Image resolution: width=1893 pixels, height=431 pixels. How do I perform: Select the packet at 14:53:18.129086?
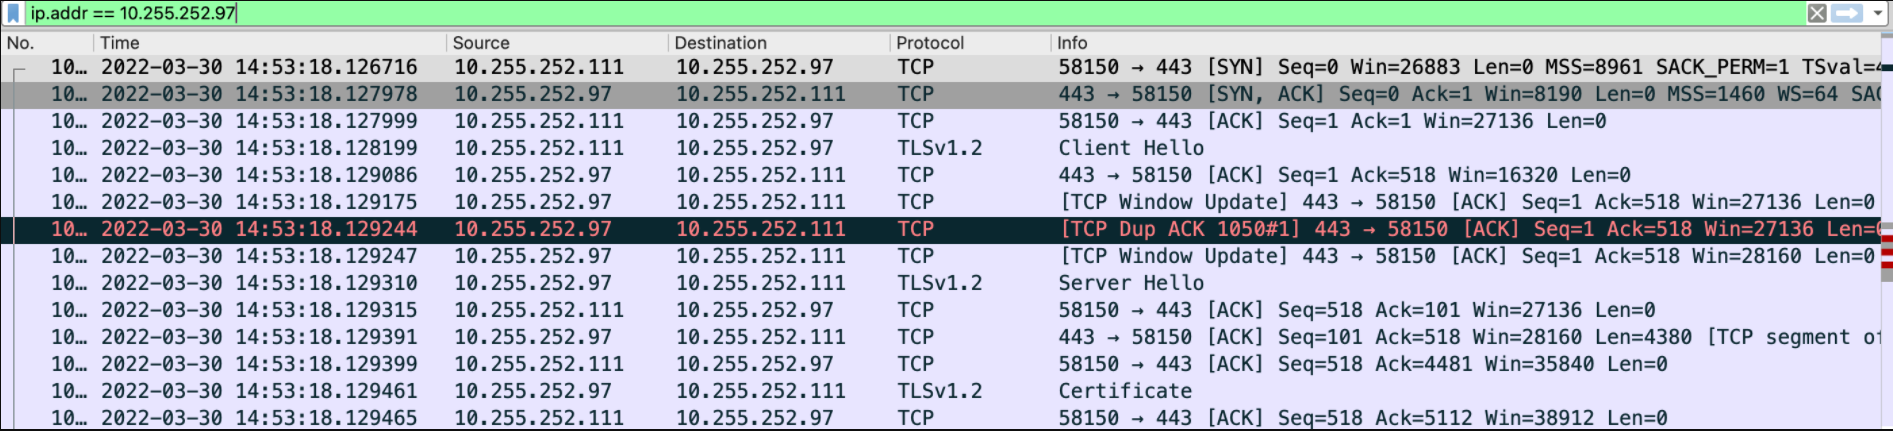point(940,175)
